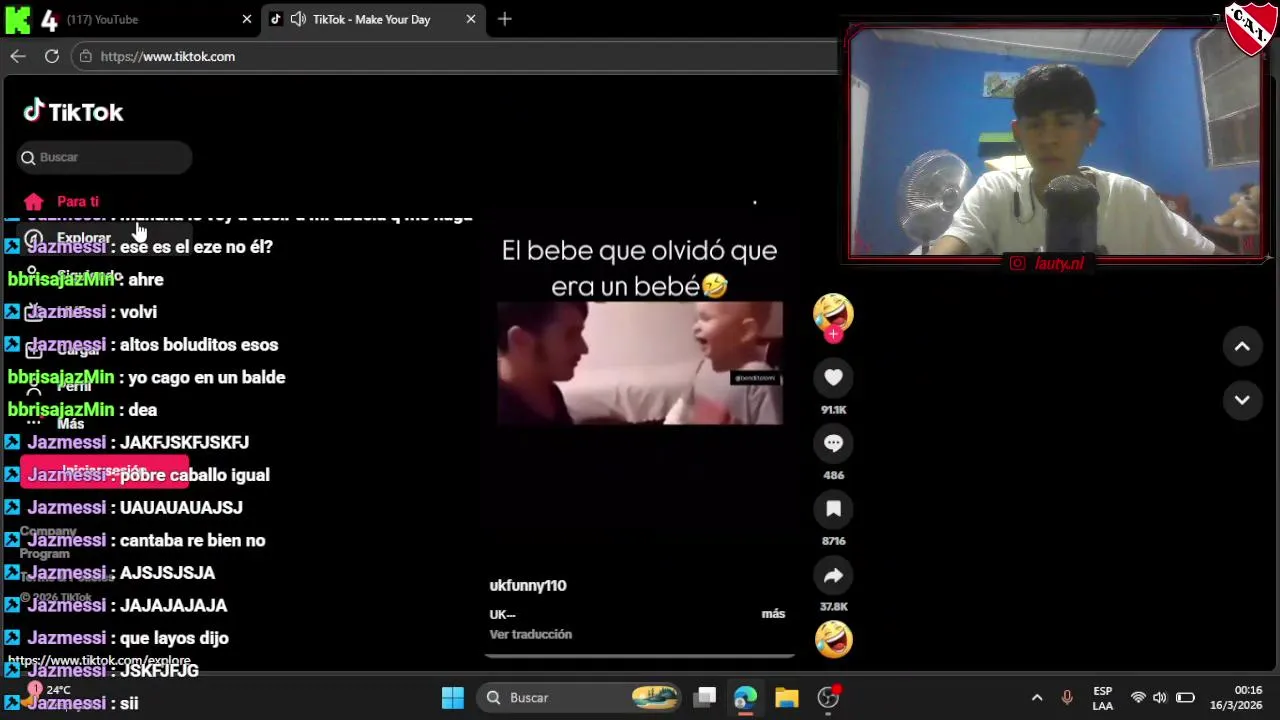The width and height of the screenshot is (1280, 720).
Task: Expand the description with 'más'
Action: click(773, 614)
